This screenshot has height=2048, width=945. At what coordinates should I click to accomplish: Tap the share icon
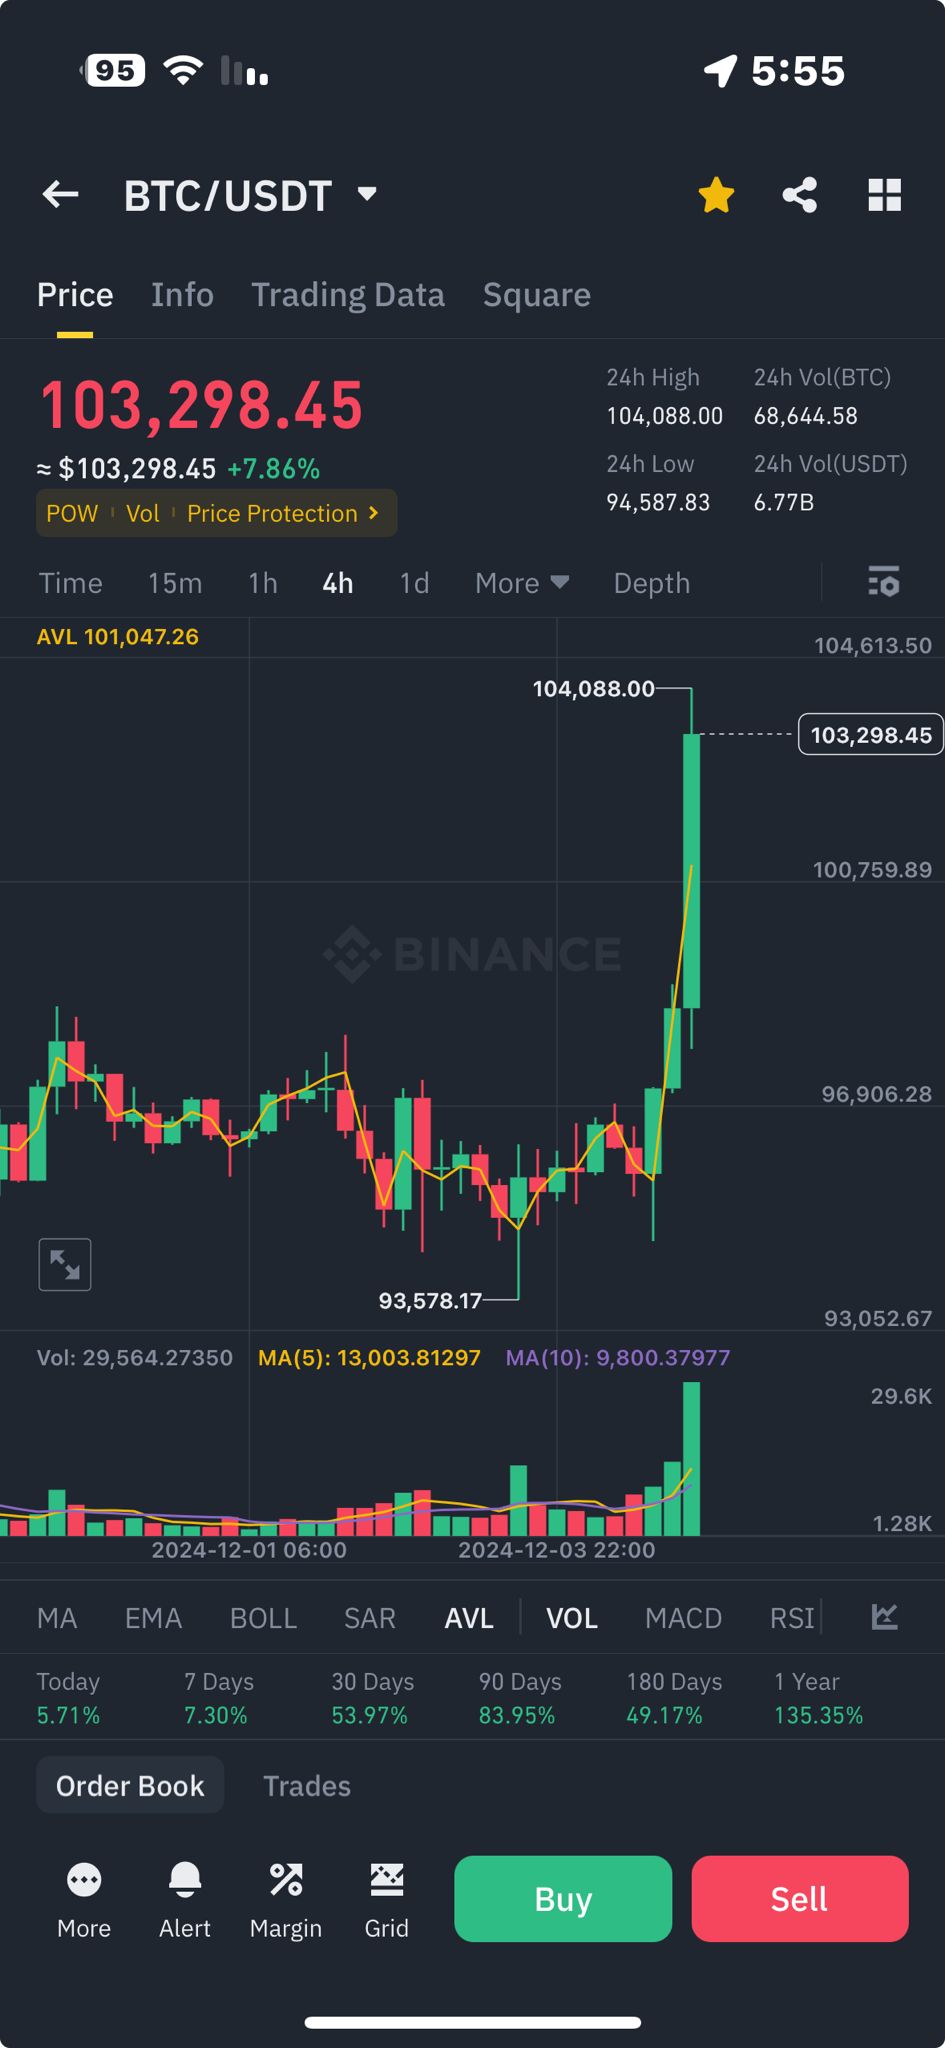click(x=799, y=195)
